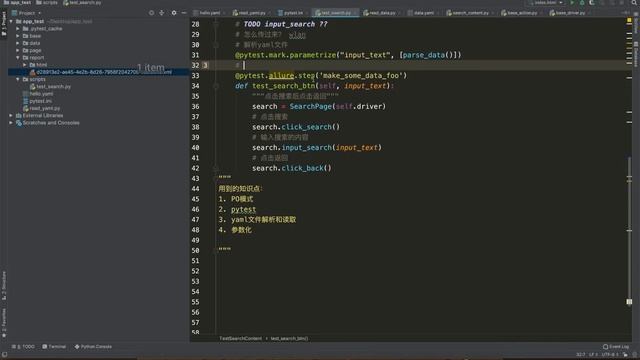Open the Terminal tool window
This screenshot has height=360, width=640.
[54, 347]
